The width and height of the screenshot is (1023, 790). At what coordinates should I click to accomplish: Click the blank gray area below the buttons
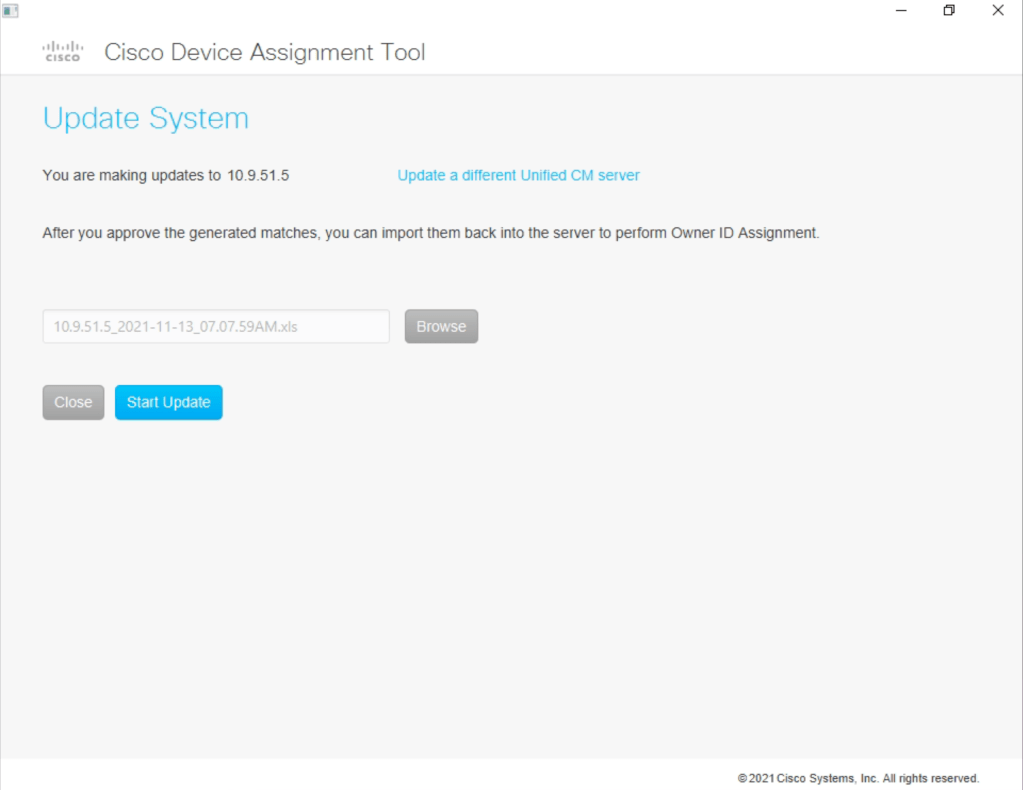click(500, 580)
